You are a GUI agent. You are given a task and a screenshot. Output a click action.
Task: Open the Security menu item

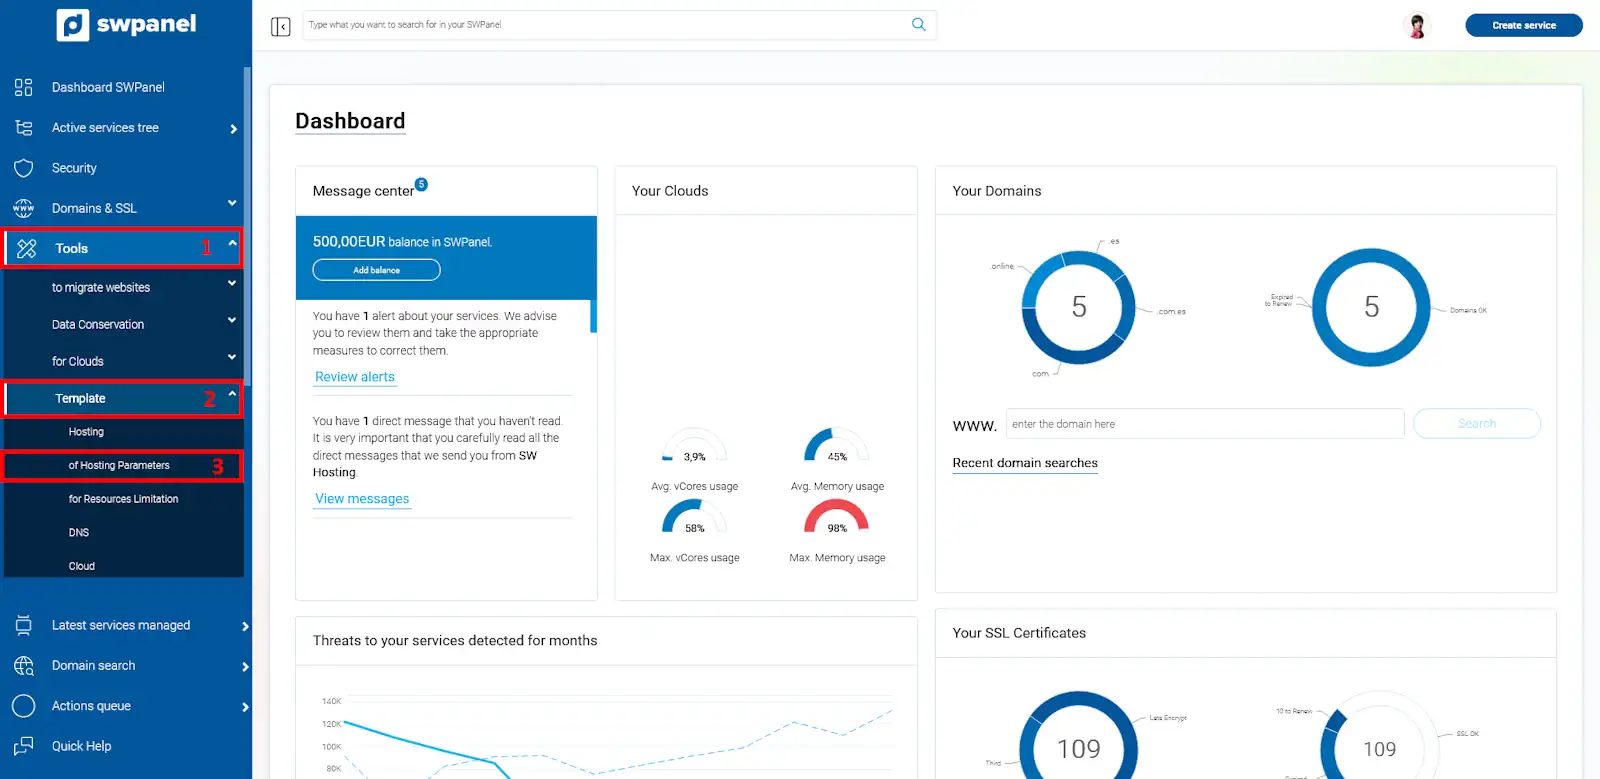click(x=74, y=168)
